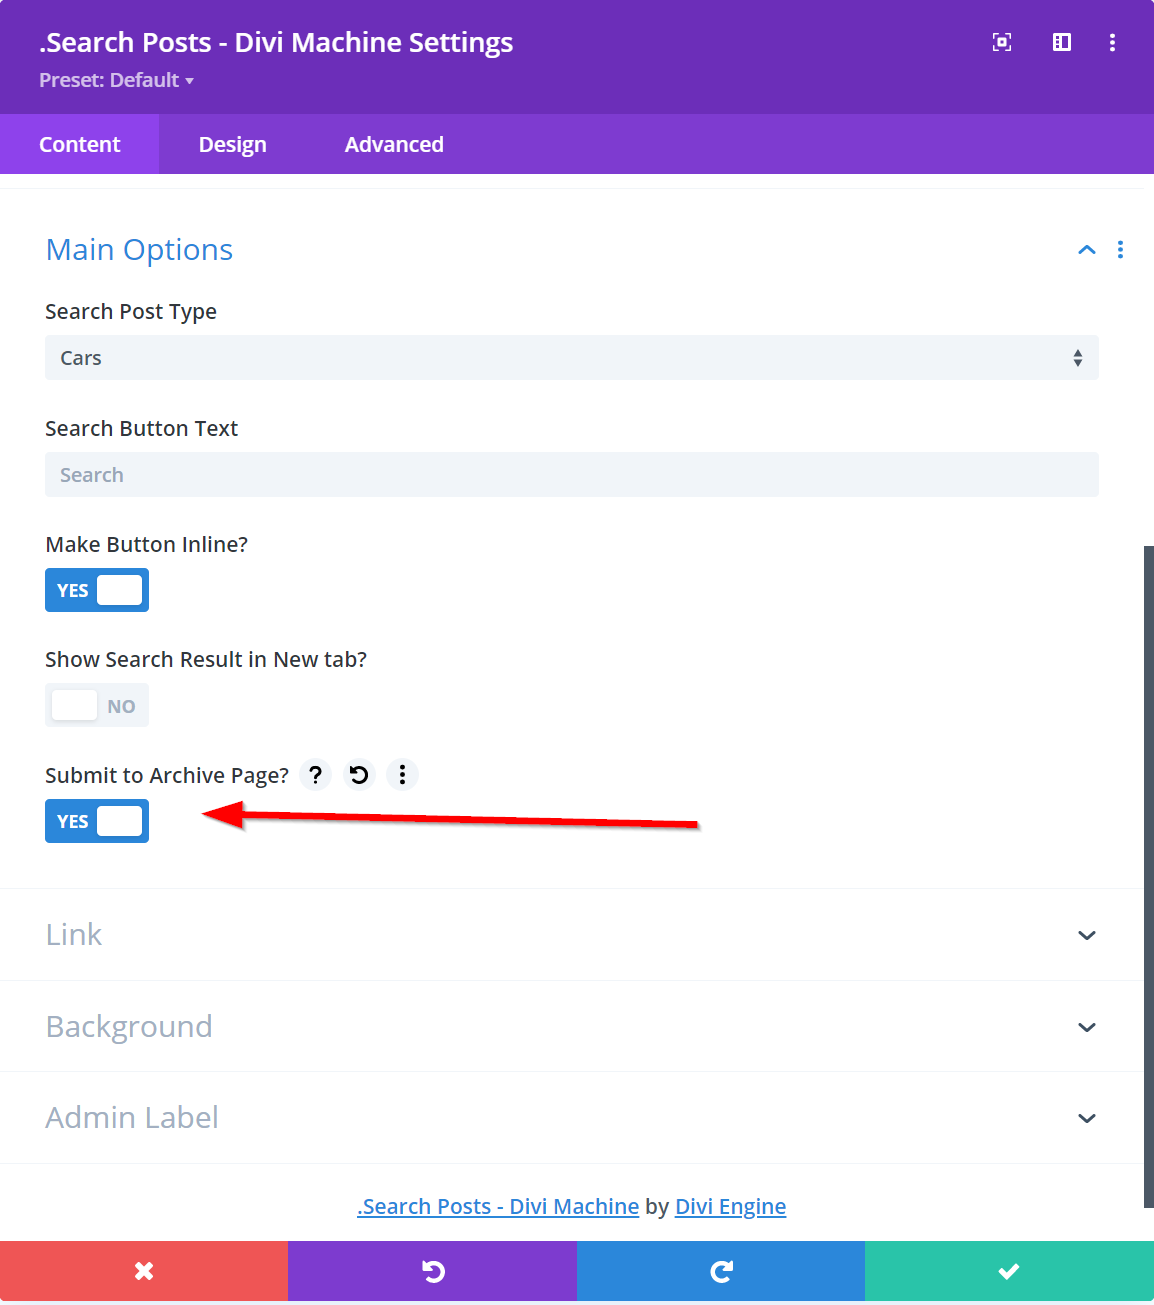Reset the Submit to Archive Page setting
Screen dimensions: 1154x1305
359,775
